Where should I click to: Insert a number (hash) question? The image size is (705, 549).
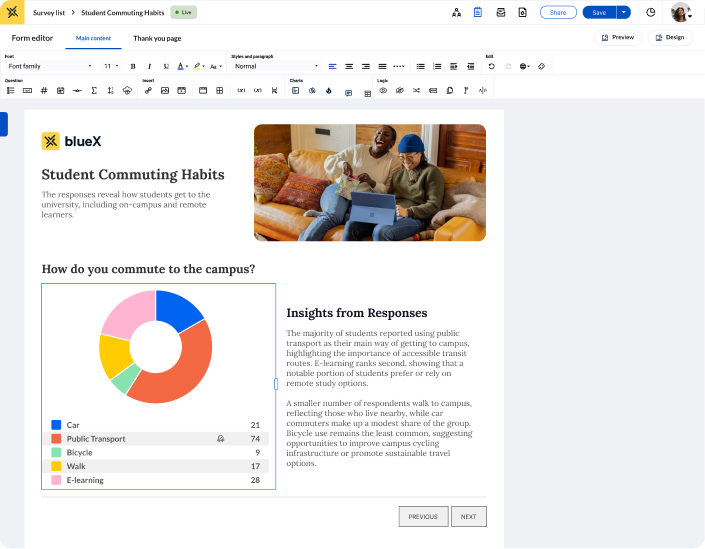click(44, 90)
